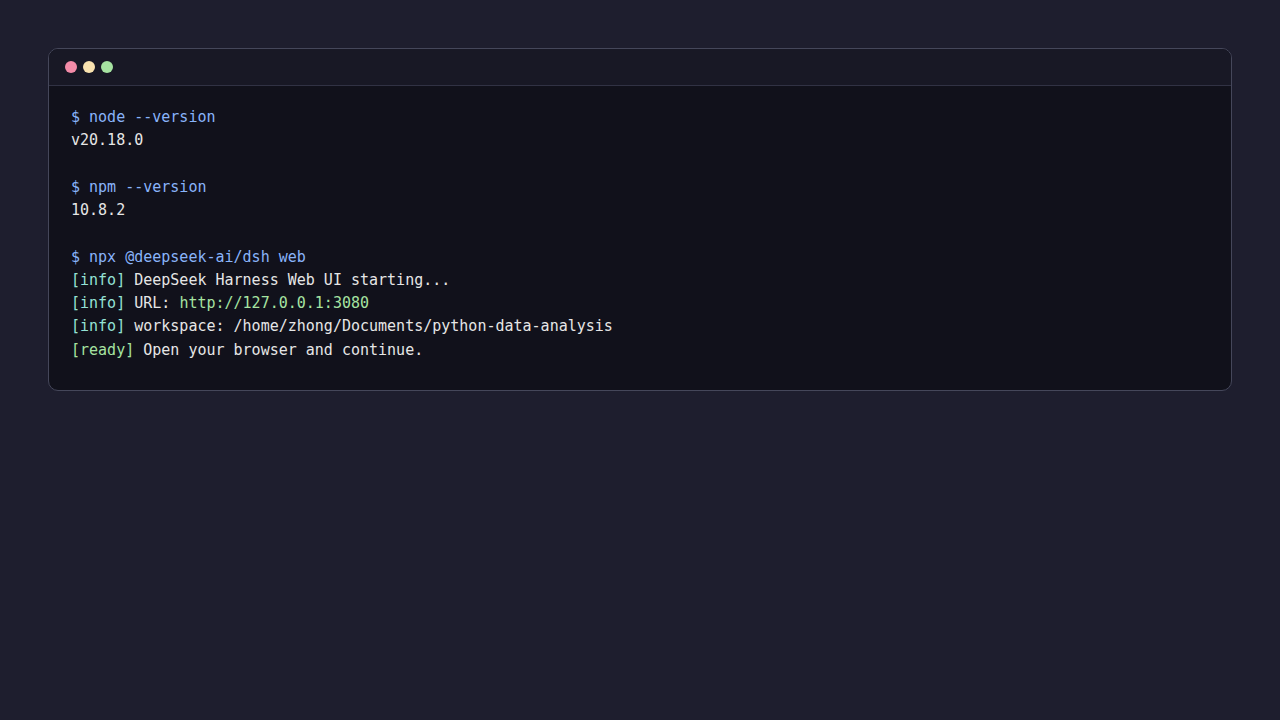Viewport: 1280px width, 720px height.
Task: Click the "npx @deepseek-ai/dsh web" command
Action: (197, 257)
